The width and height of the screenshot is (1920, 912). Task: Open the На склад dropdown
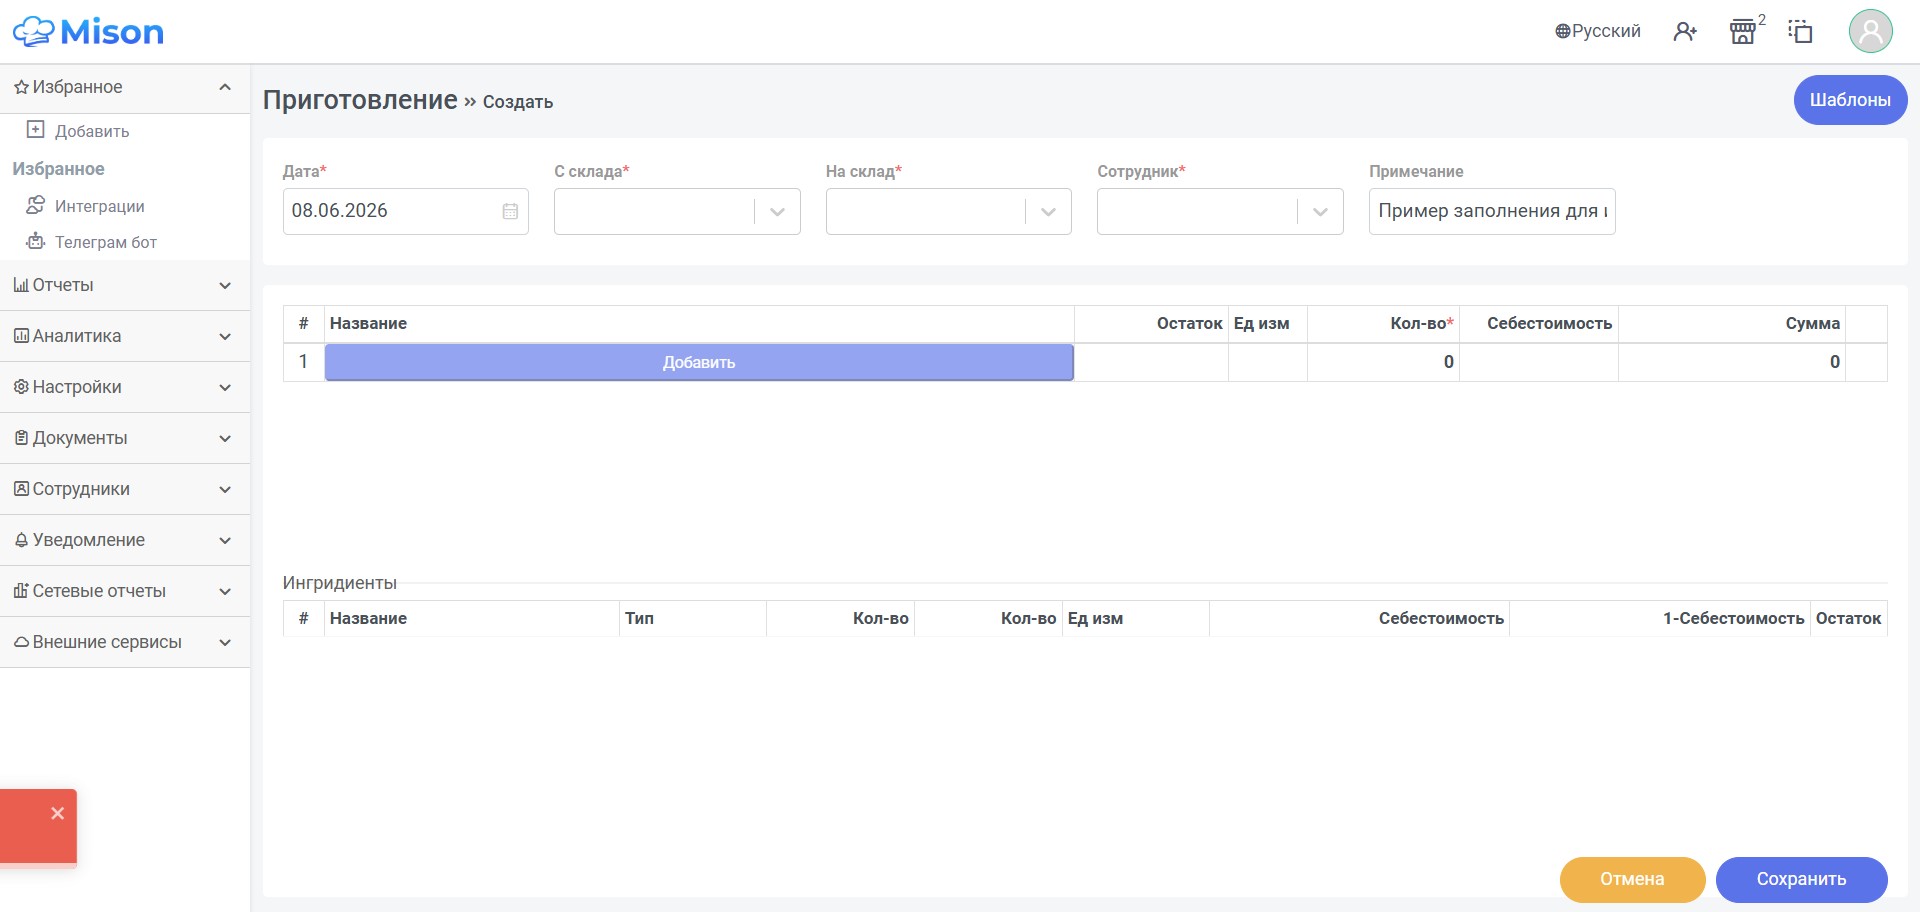(x=948, y=212)
